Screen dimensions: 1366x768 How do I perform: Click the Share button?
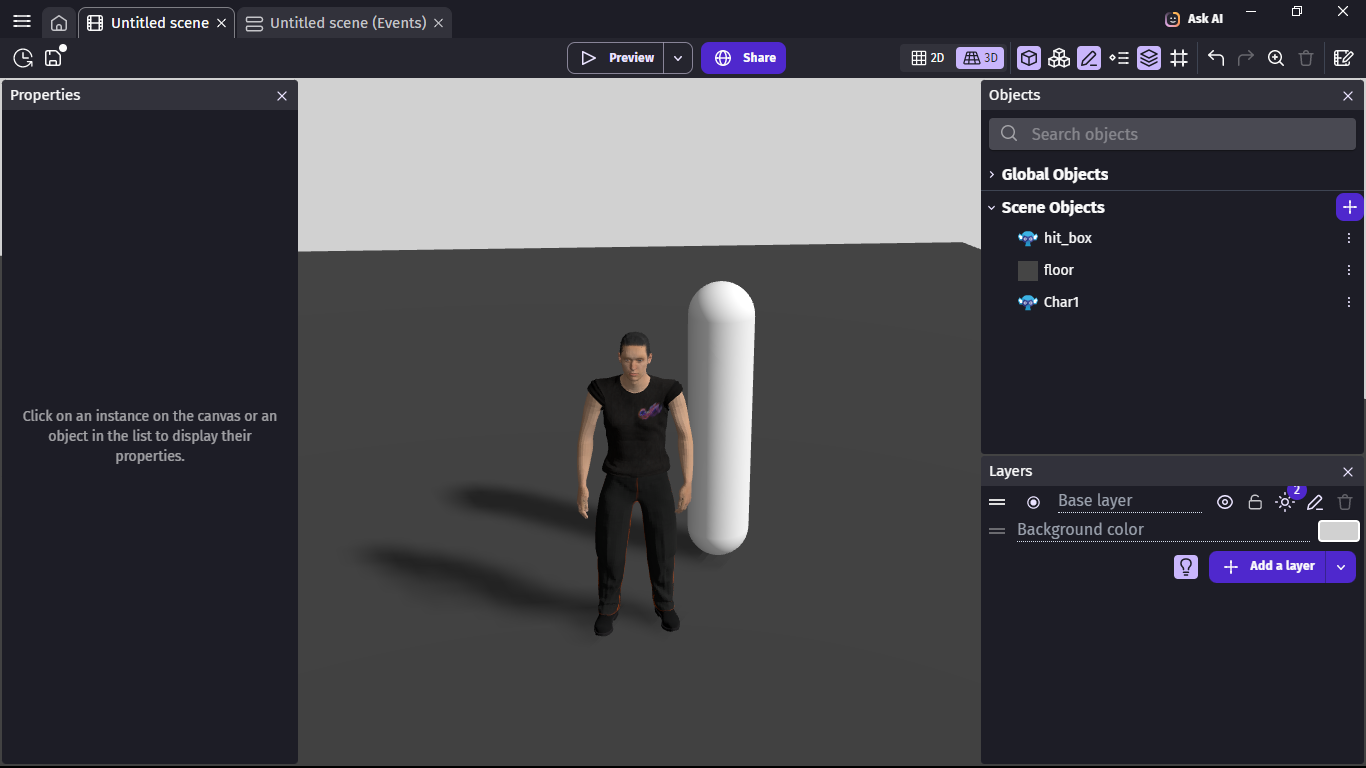click(x=743, y=58)
